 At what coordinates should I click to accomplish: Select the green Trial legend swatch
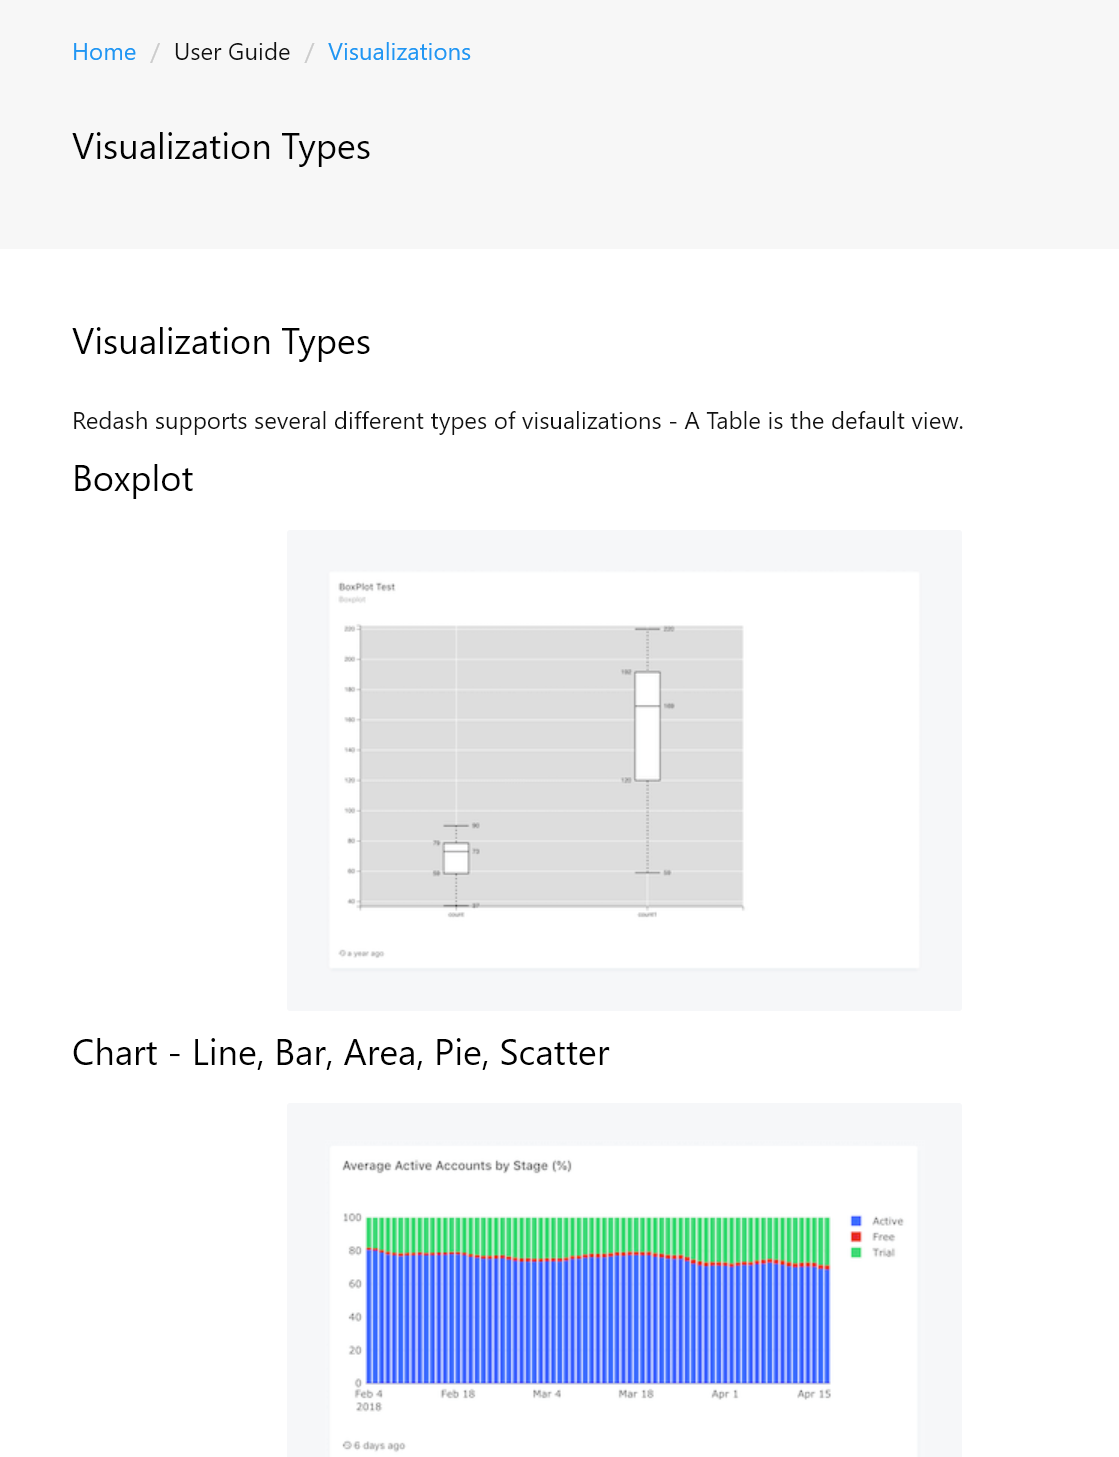point(856,1252)
